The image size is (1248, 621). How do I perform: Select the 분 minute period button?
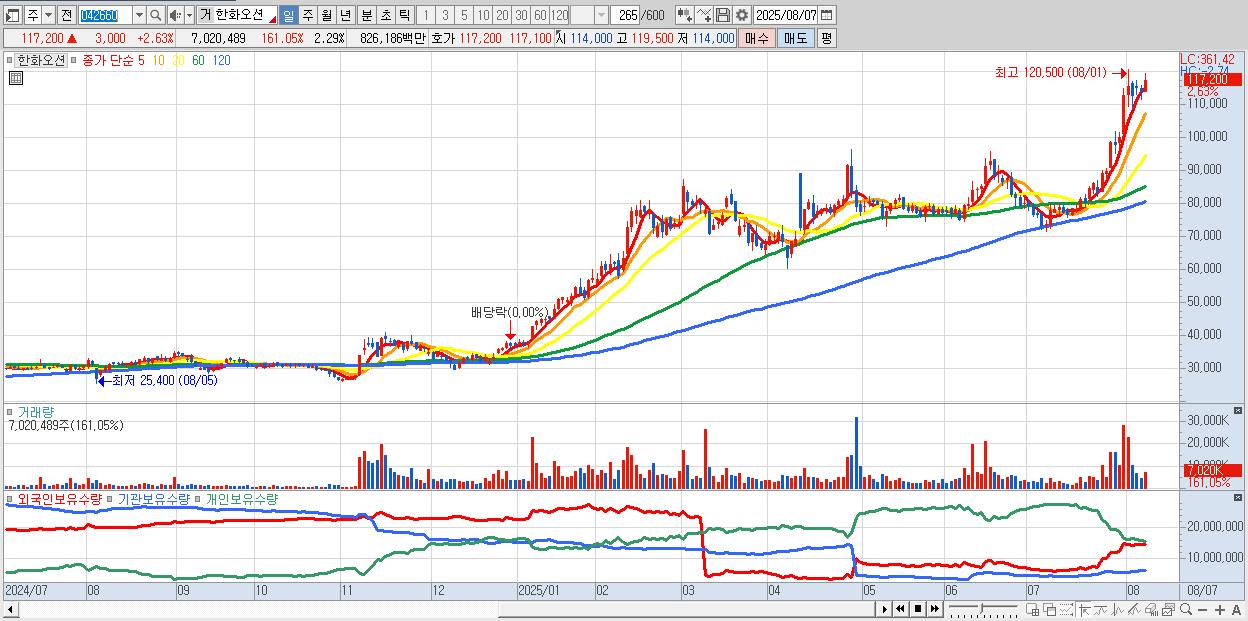366,15
